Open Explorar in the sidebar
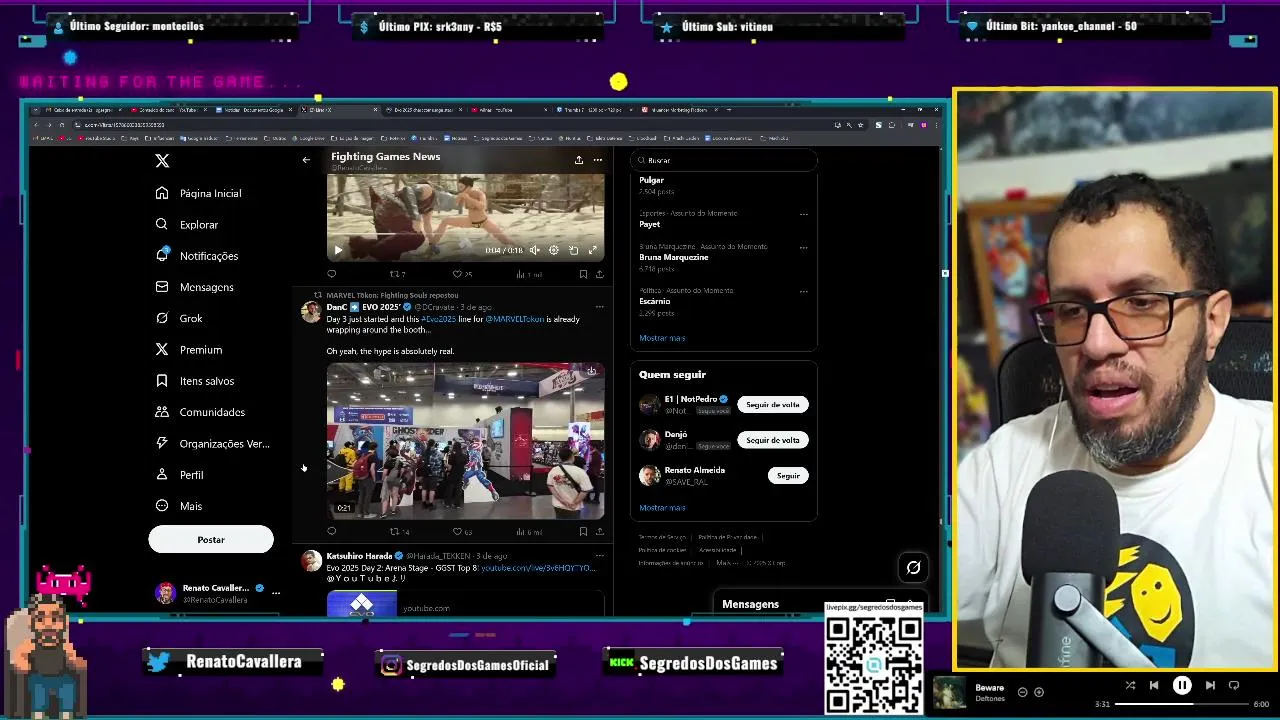Screen dimensions: 1280x720 coord(187,225)
